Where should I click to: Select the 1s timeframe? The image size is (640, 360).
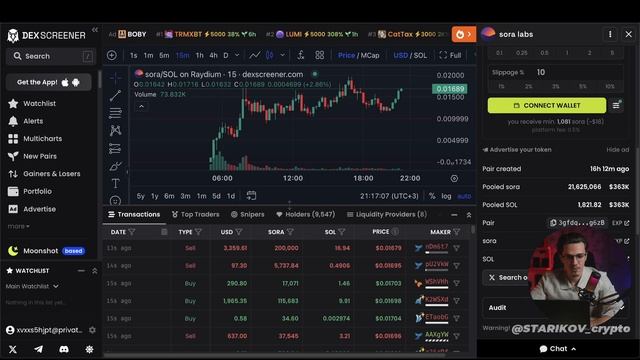[x=133, y=56]
